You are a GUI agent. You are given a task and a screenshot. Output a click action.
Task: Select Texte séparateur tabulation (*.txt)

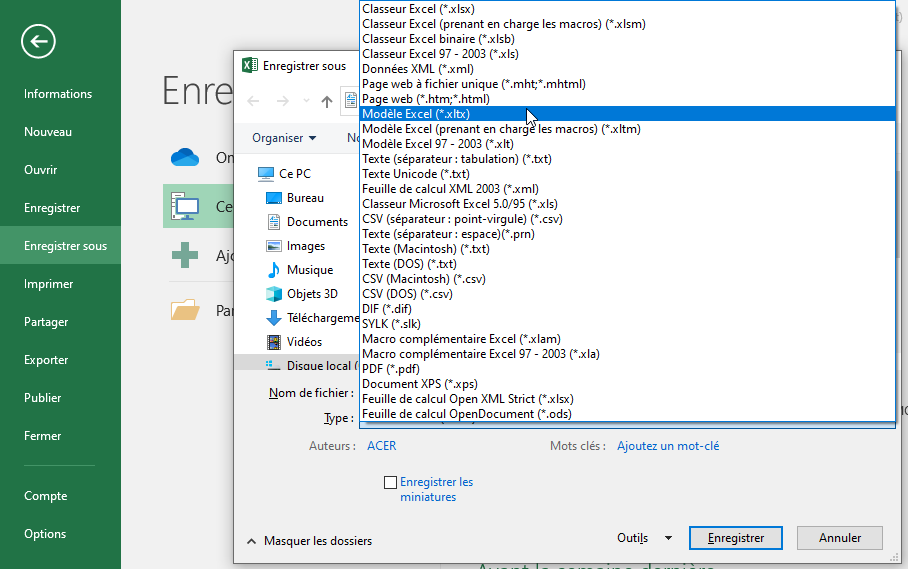627,159
